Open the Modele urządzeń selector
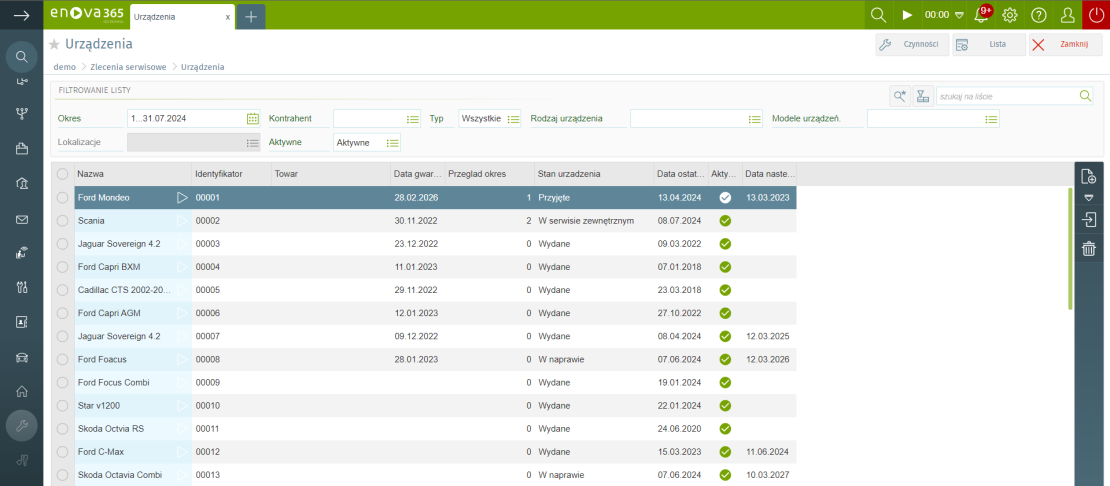Viewport: 1110px width, 486px height. click(x=991, y=120)
